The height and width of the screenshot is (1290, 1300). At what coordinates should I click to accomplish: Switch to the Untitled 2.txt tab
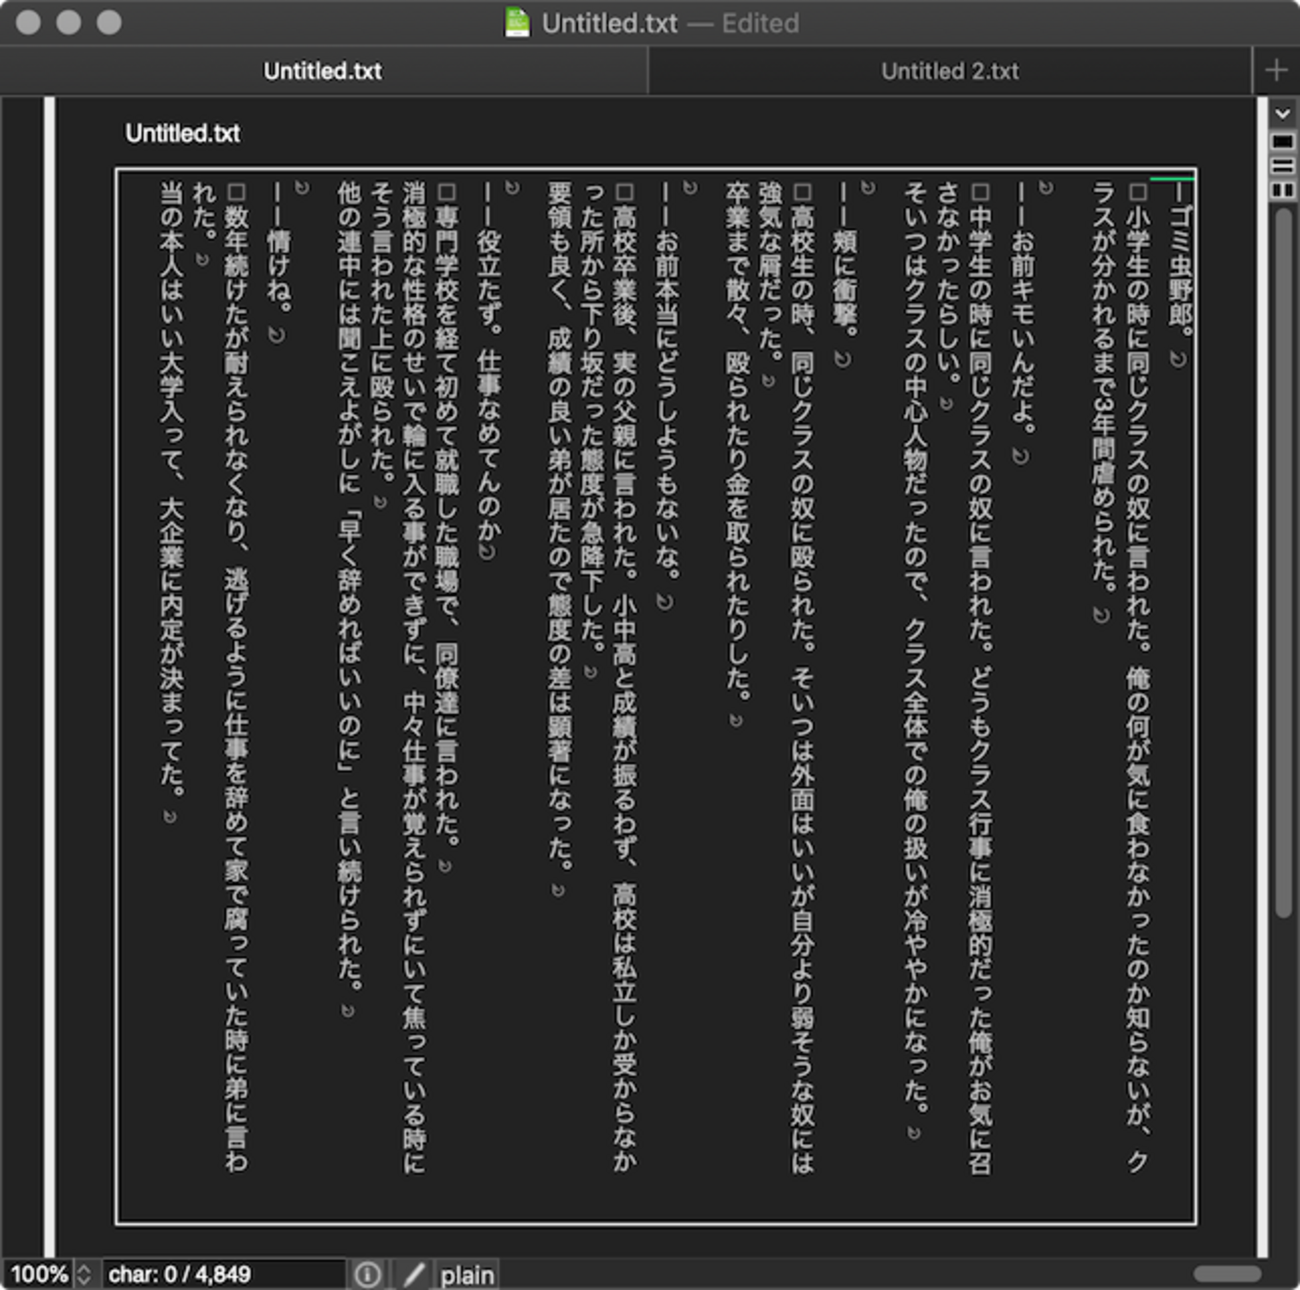tap(950, 71)
